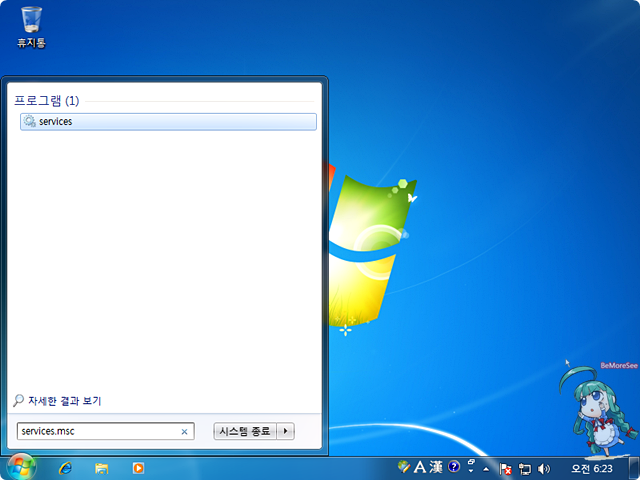This screenshot has height=480, width=640.
Task: Launch Internet Explorer from the taskbar
Action: 66,468
